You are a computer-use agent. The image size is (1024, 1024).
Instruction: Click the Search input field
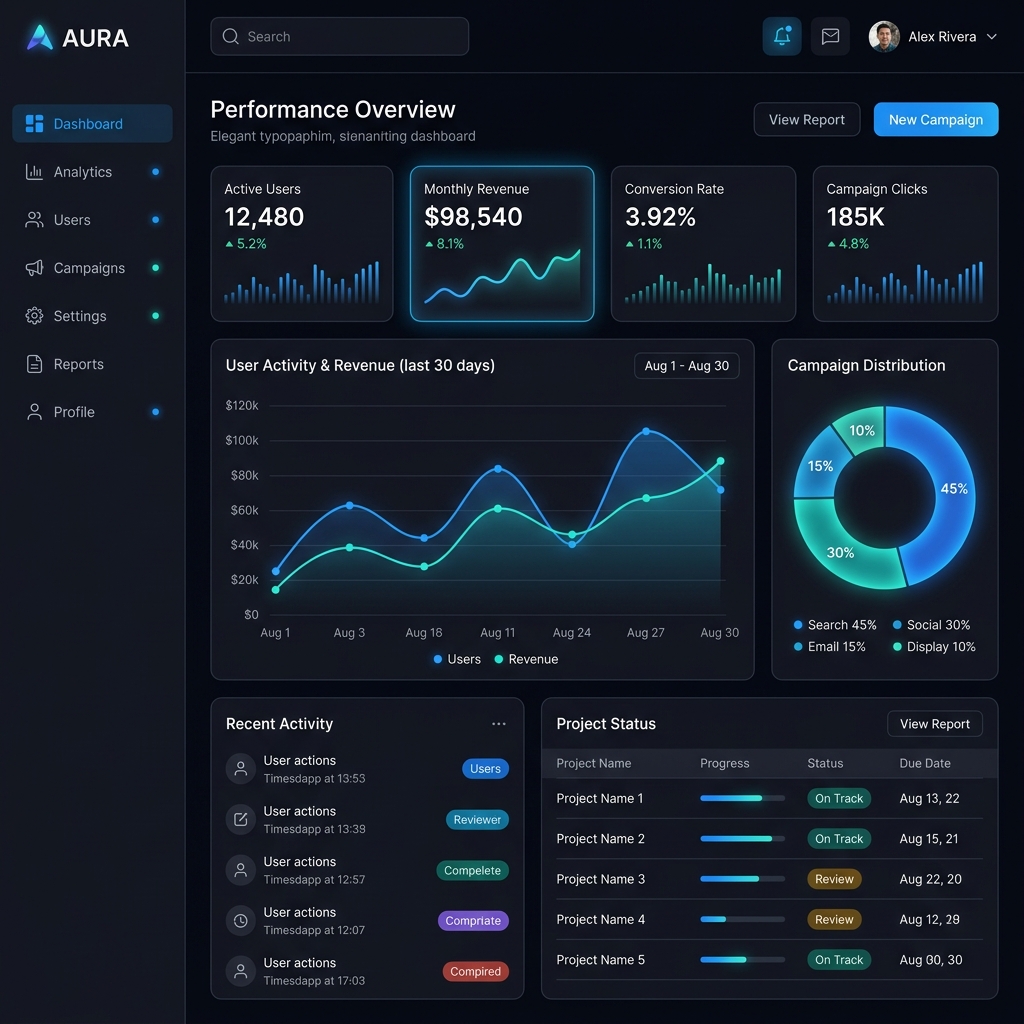pyautogui.click(x=340, y=37)
